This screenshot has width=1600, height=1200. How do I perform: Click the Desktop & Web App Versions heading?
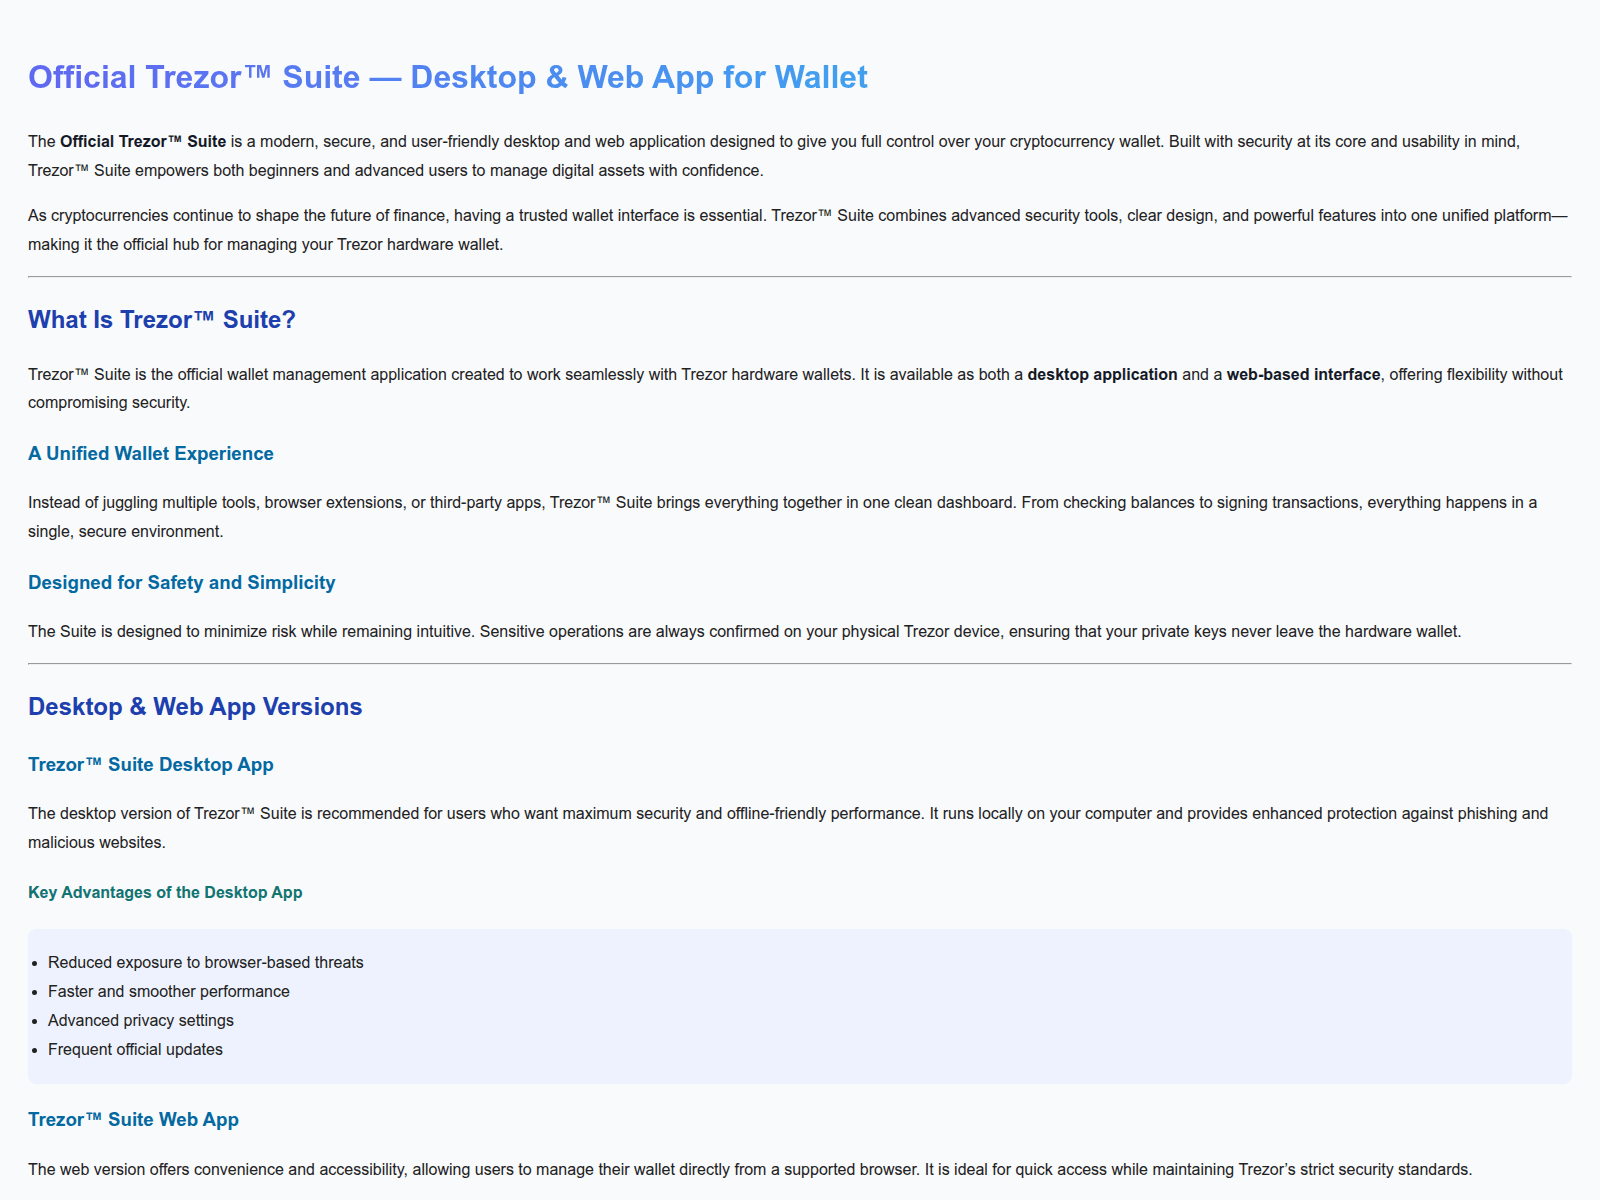tap(195, 706)
